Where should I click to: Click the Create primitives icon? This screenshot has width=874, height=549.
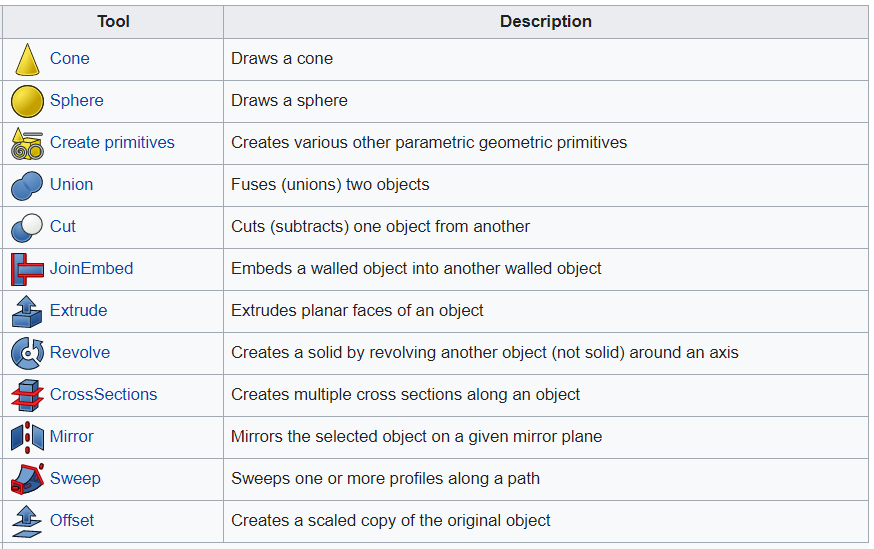(x=27, y=143)
